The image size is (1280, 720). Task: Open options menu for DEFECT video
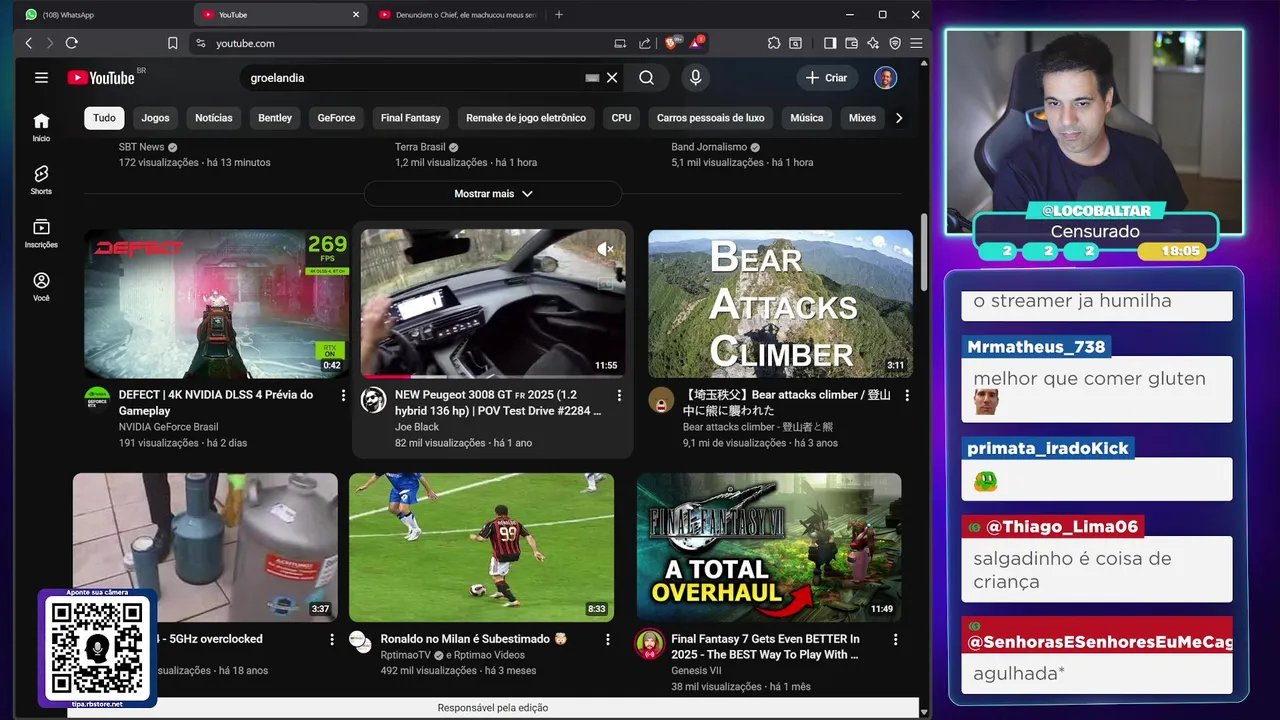[343, 396]
